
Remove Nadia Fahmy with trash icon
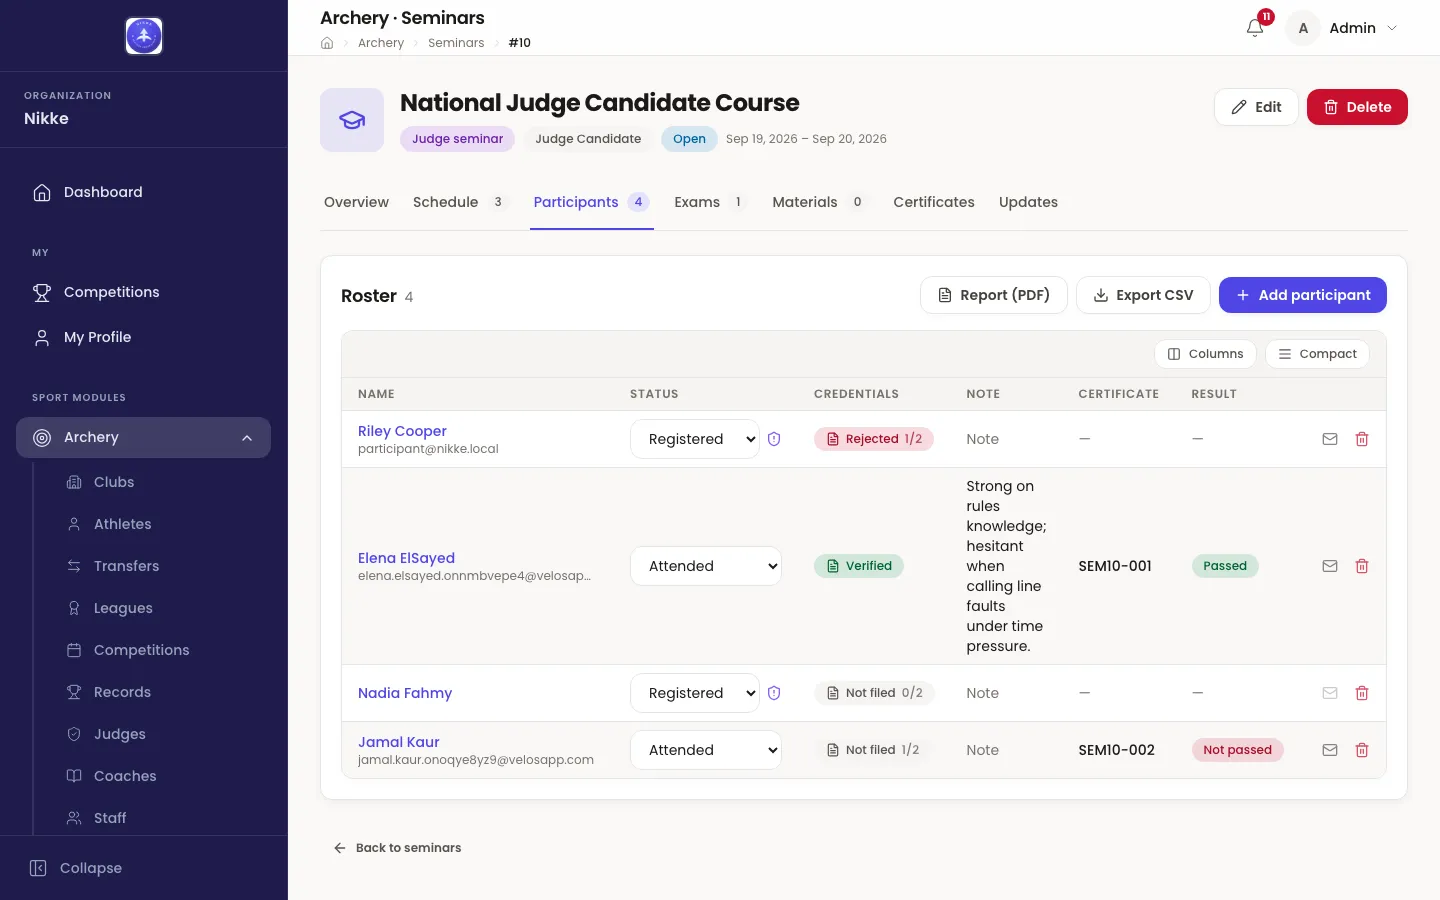pos(1362,693)
